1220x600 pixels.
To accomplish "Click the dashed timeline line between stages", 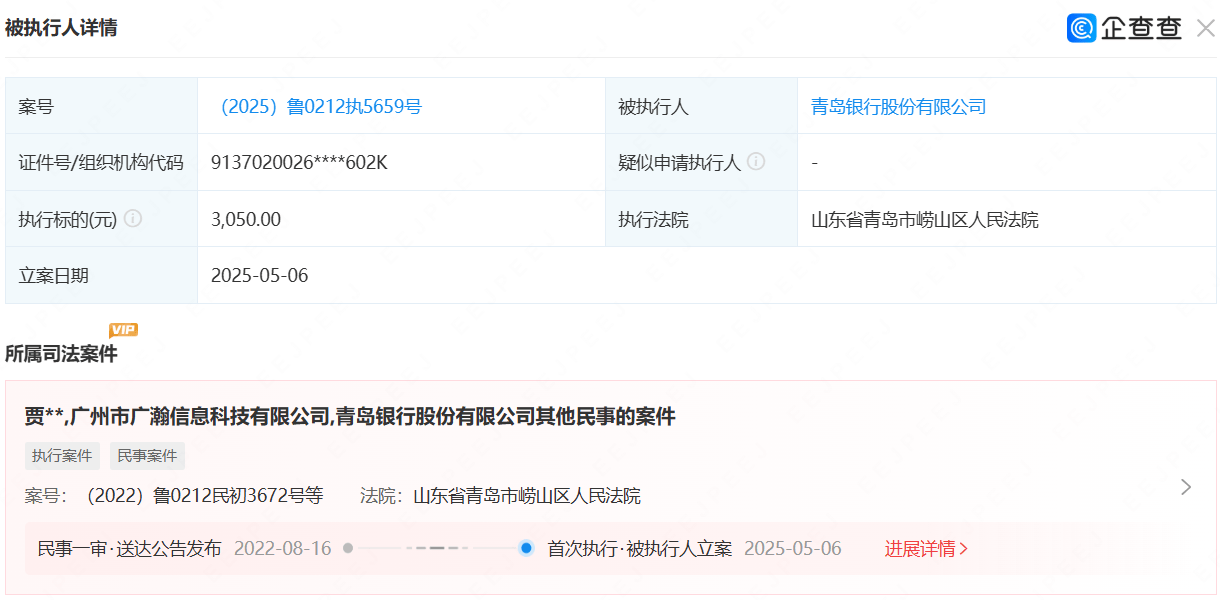I will pos(437,548).
